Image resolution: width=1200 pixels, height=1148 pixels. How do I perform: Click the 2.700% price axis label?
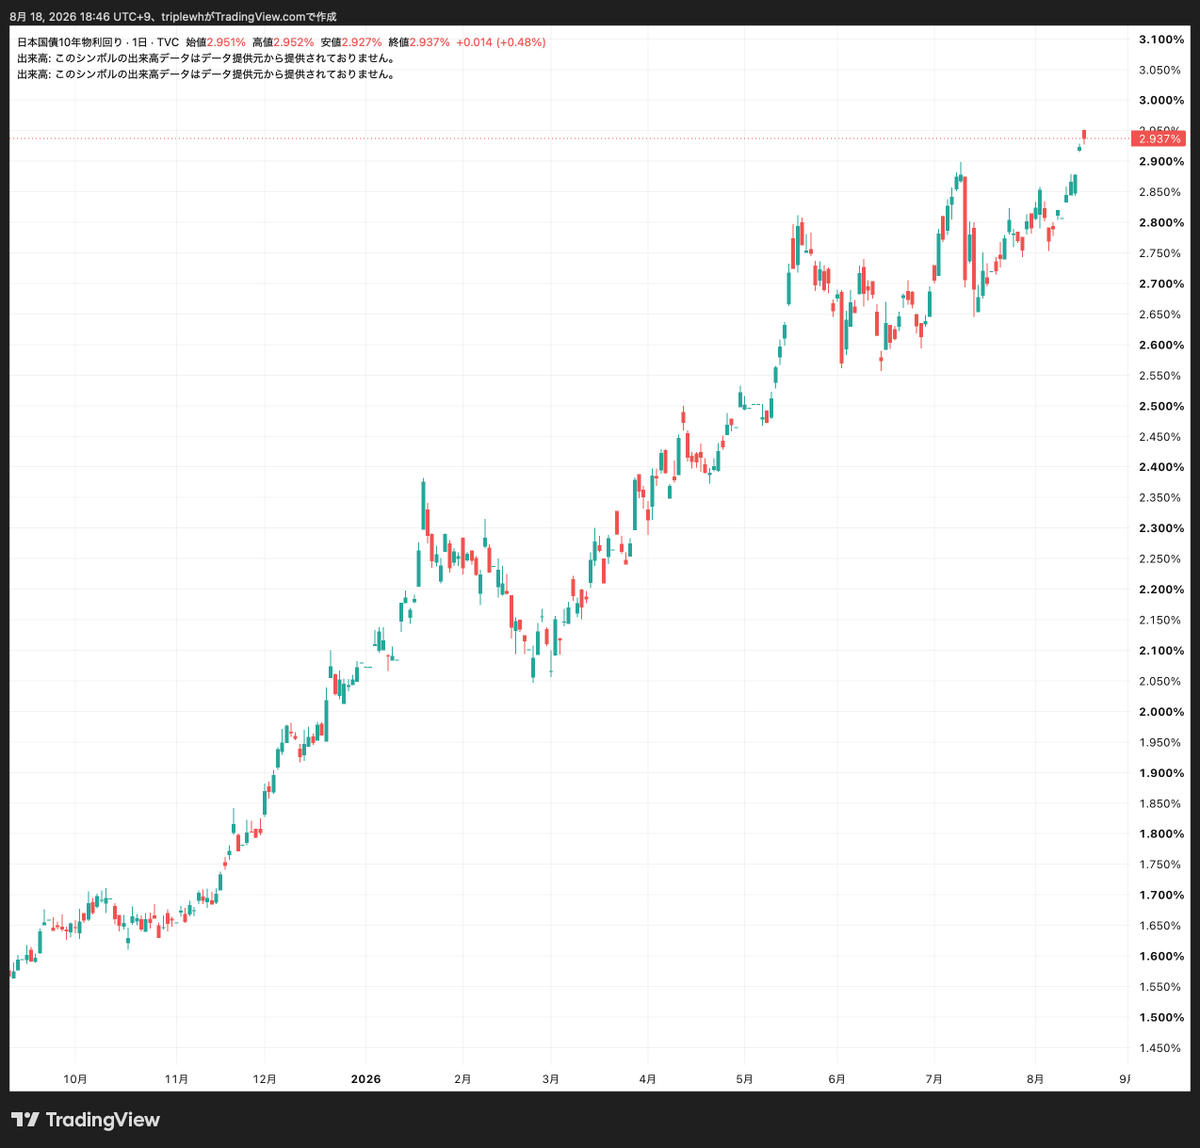click(1160, 284)
